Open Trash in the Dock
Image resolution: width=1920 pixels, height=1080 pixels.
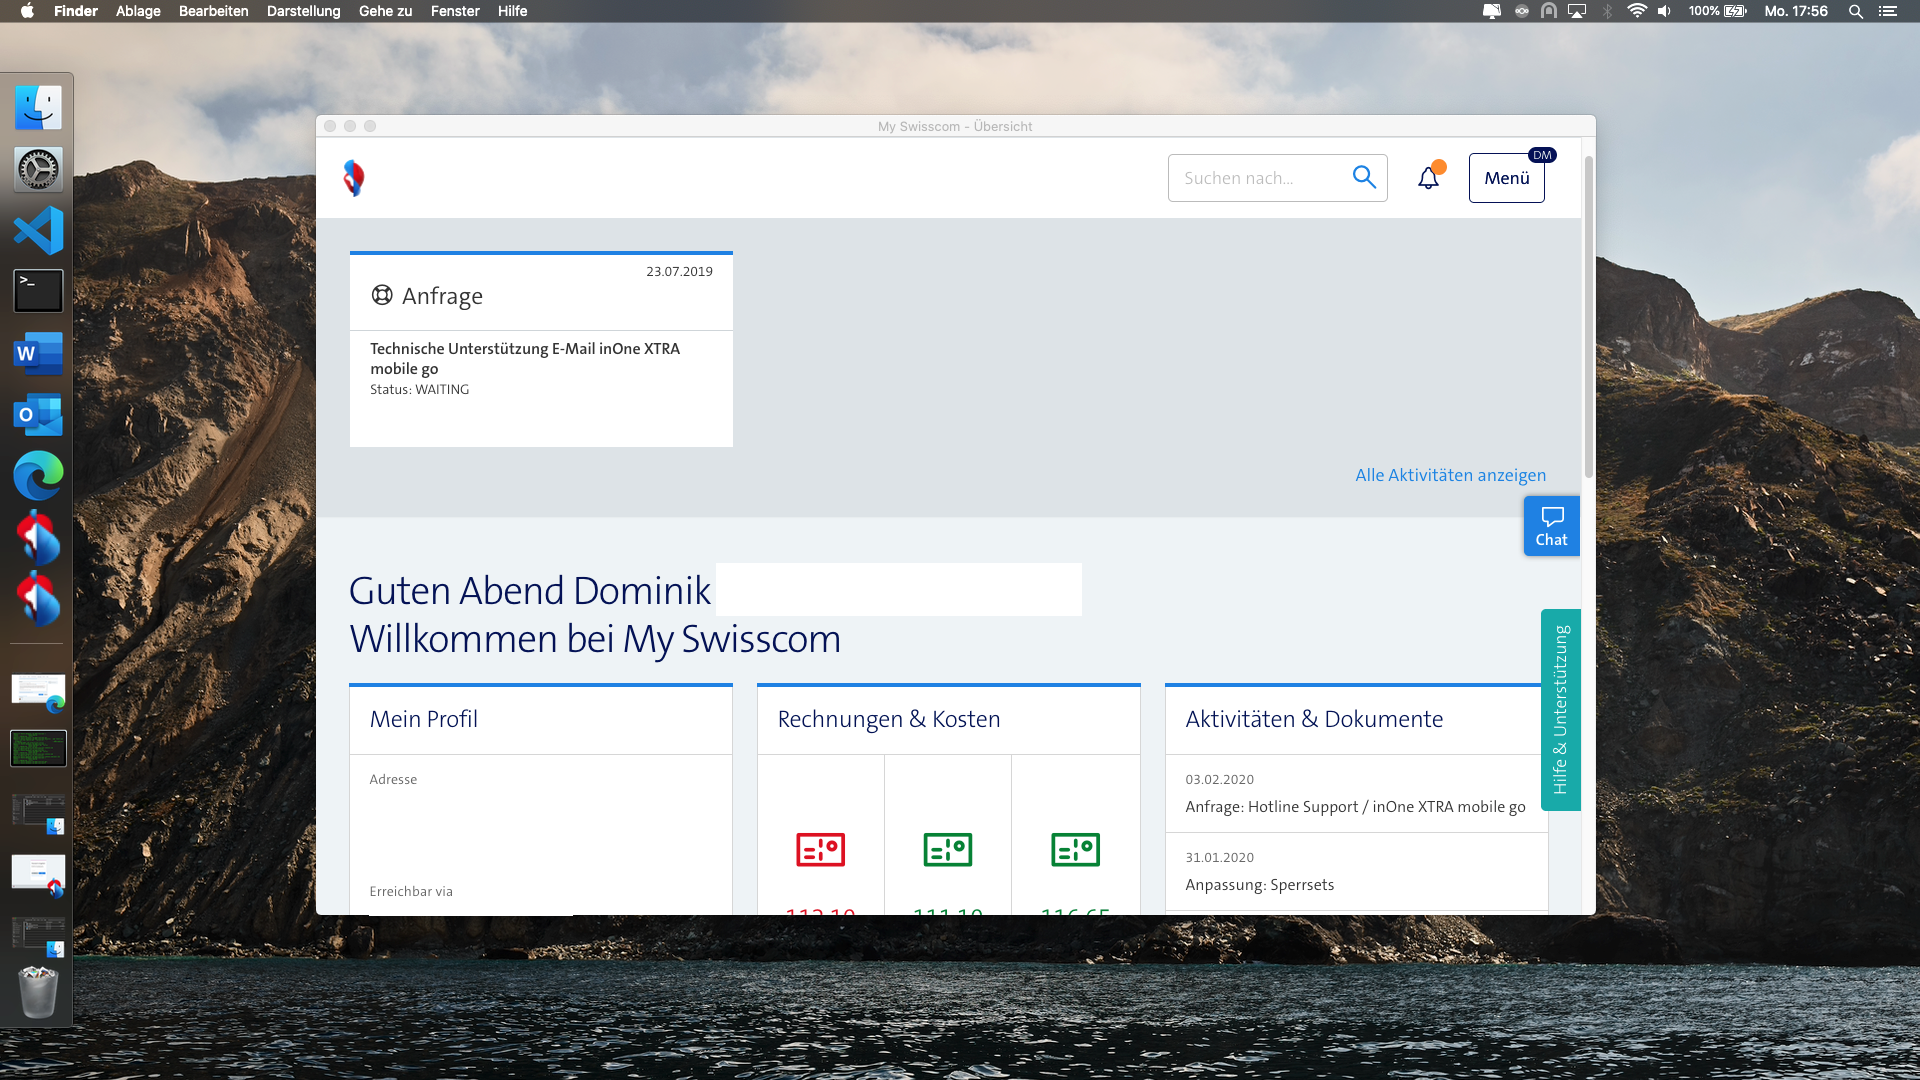point(38,992)
